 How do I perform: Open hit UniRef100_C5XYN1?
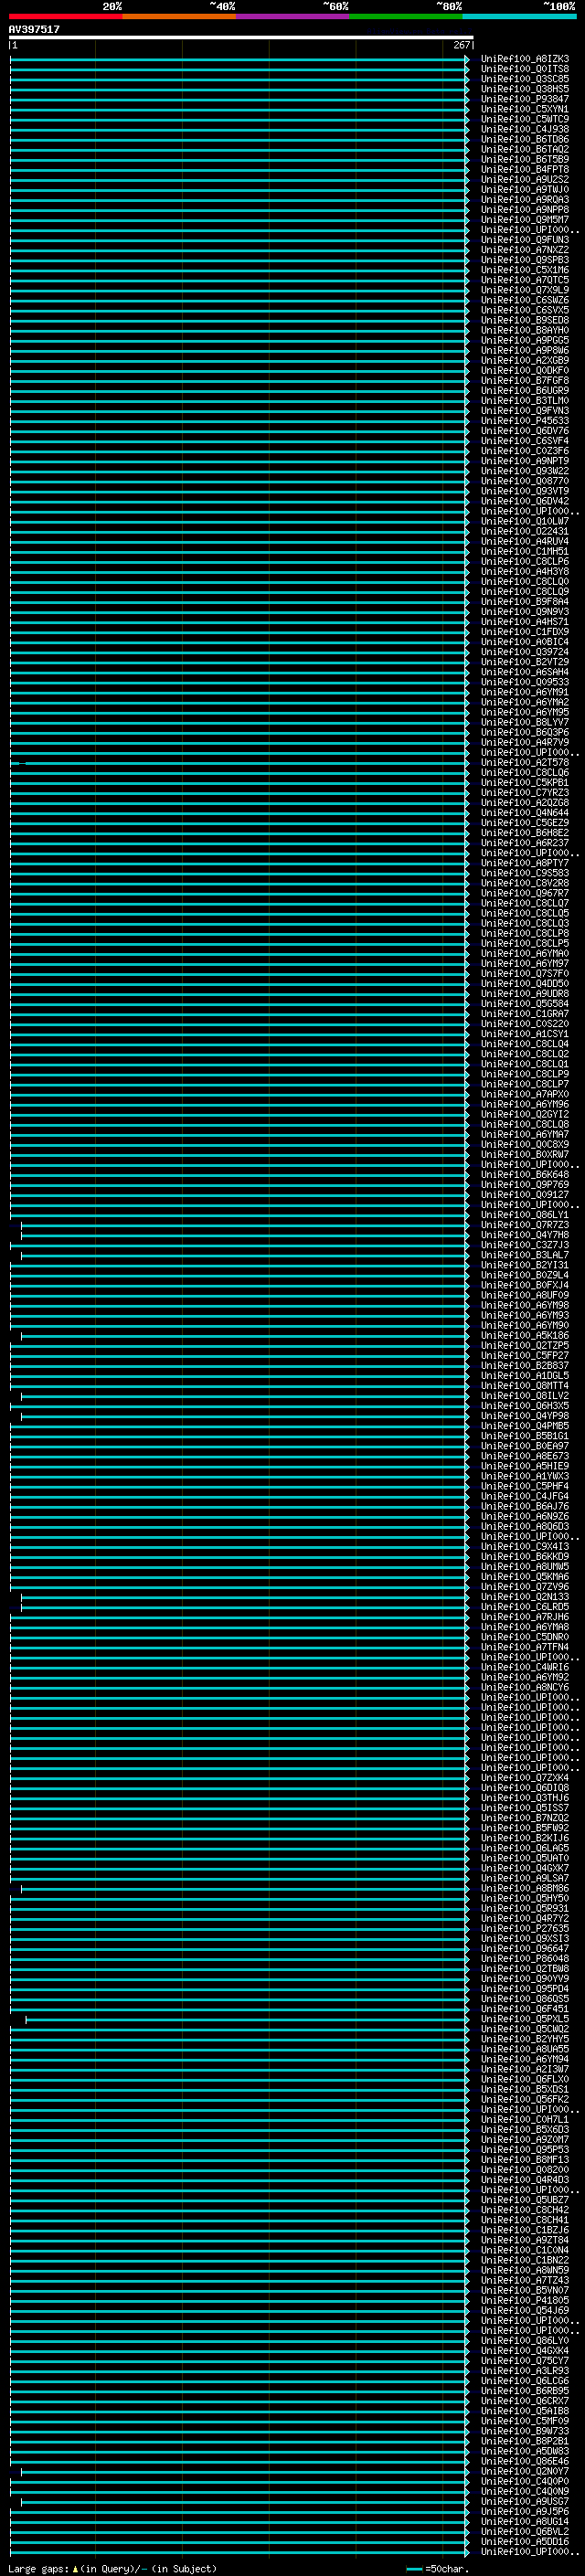pyautogui.click(x=525, y=109)
